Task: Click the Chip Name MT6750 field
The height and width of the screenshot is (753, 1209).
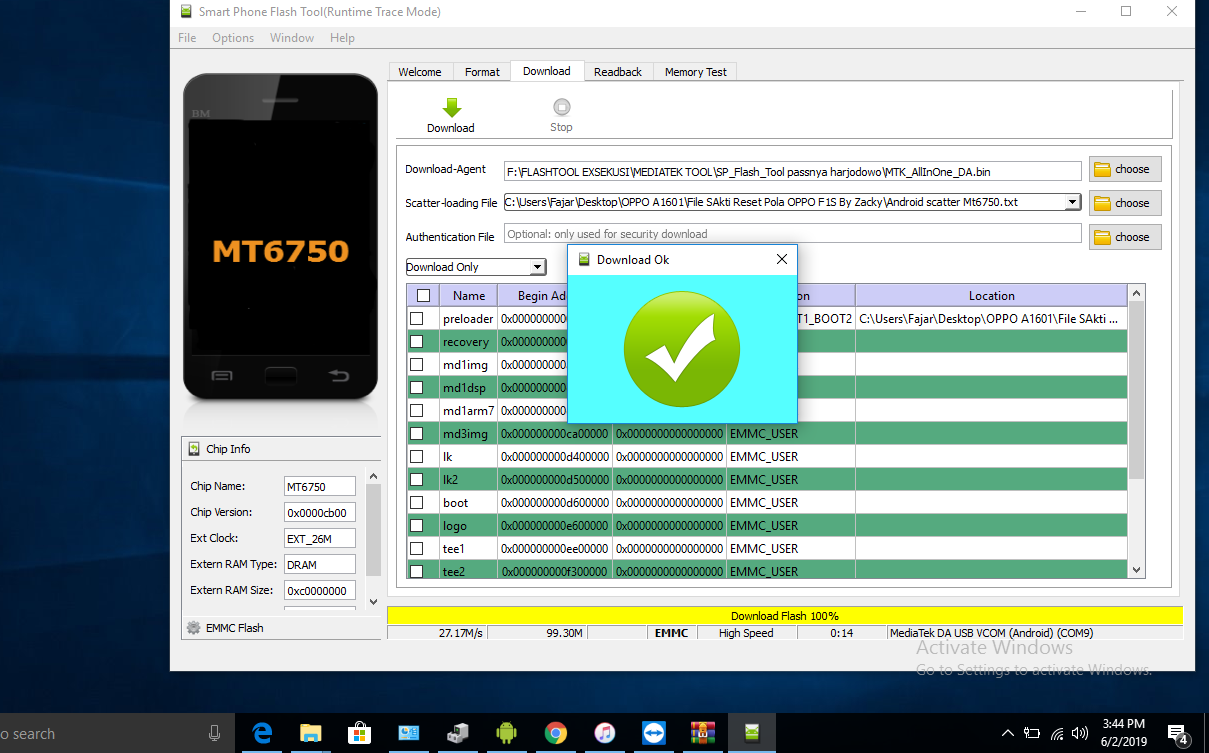Action: tap(320, 486)
